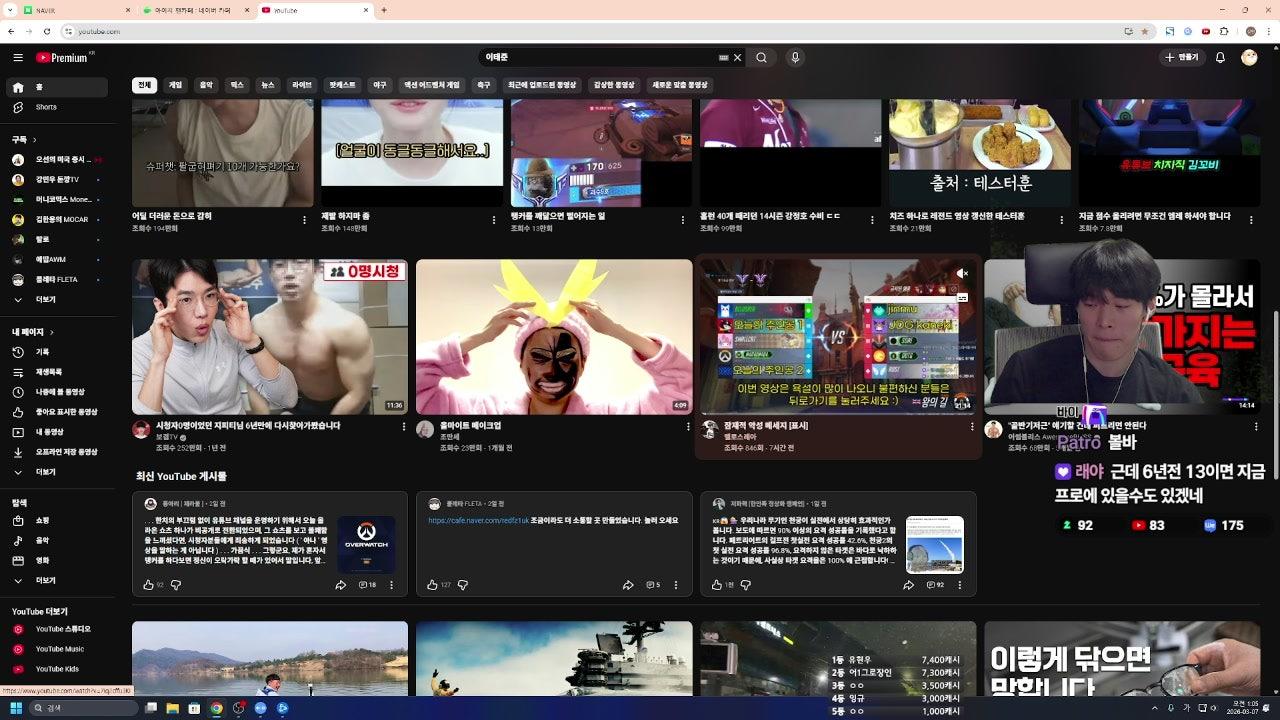Start a voice search with the microphone icon
This screenshot has width=1280, height=720.
click(794, 57)
